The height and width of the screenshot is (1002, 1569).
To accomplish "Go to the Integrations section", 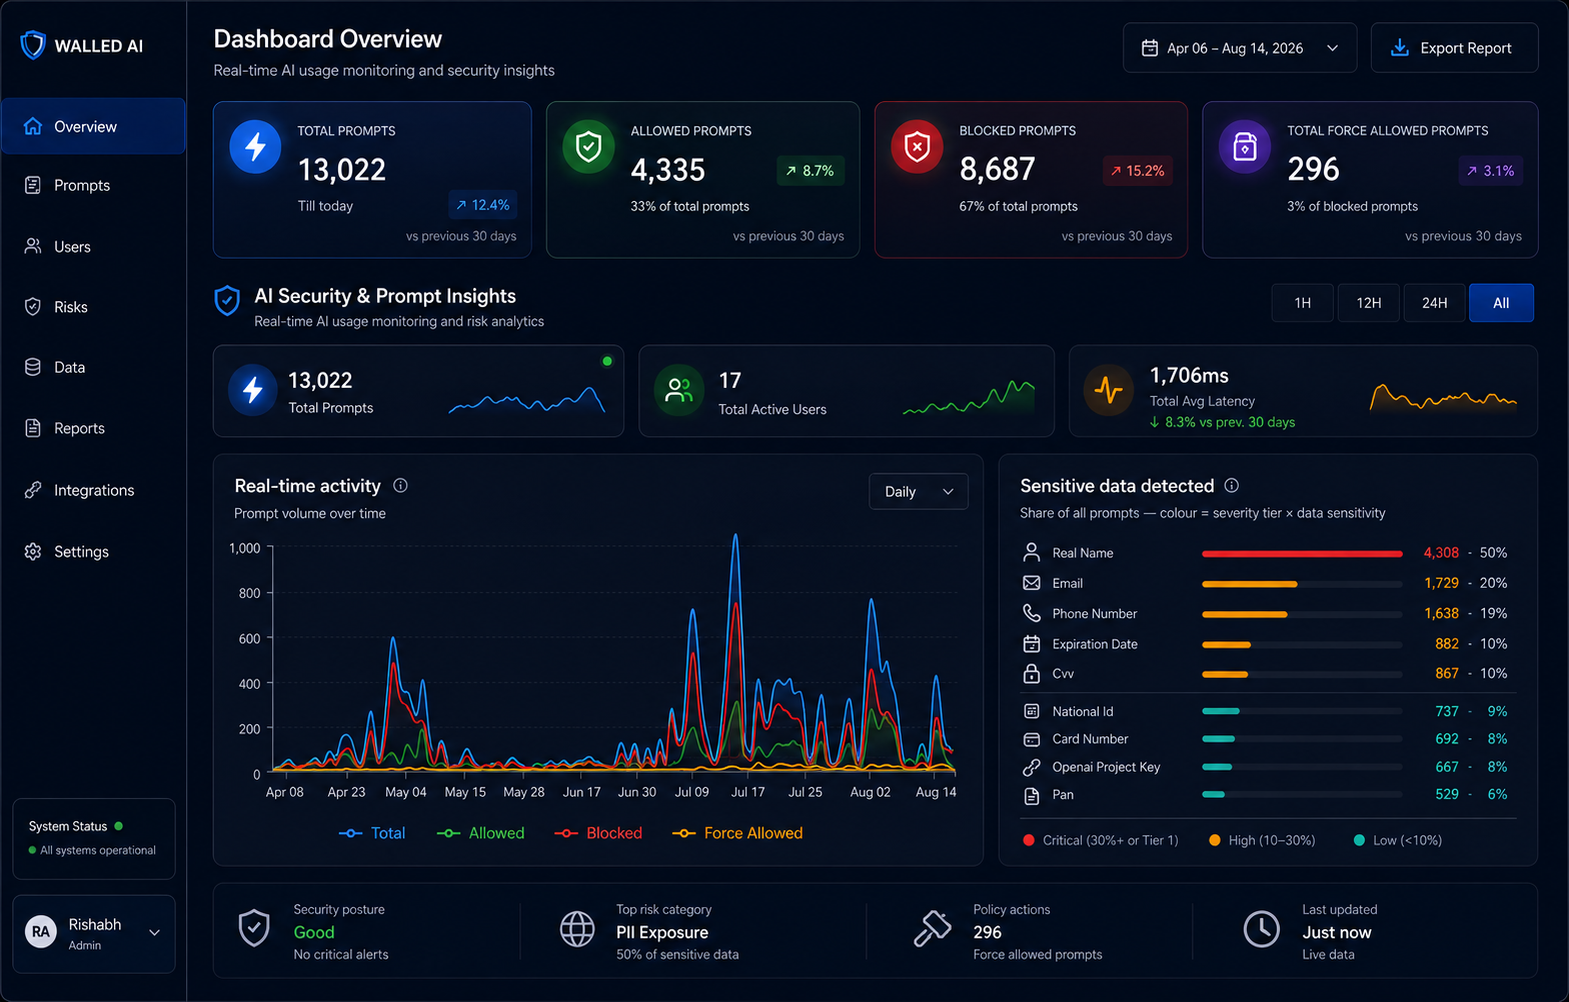I will (93, 490).
